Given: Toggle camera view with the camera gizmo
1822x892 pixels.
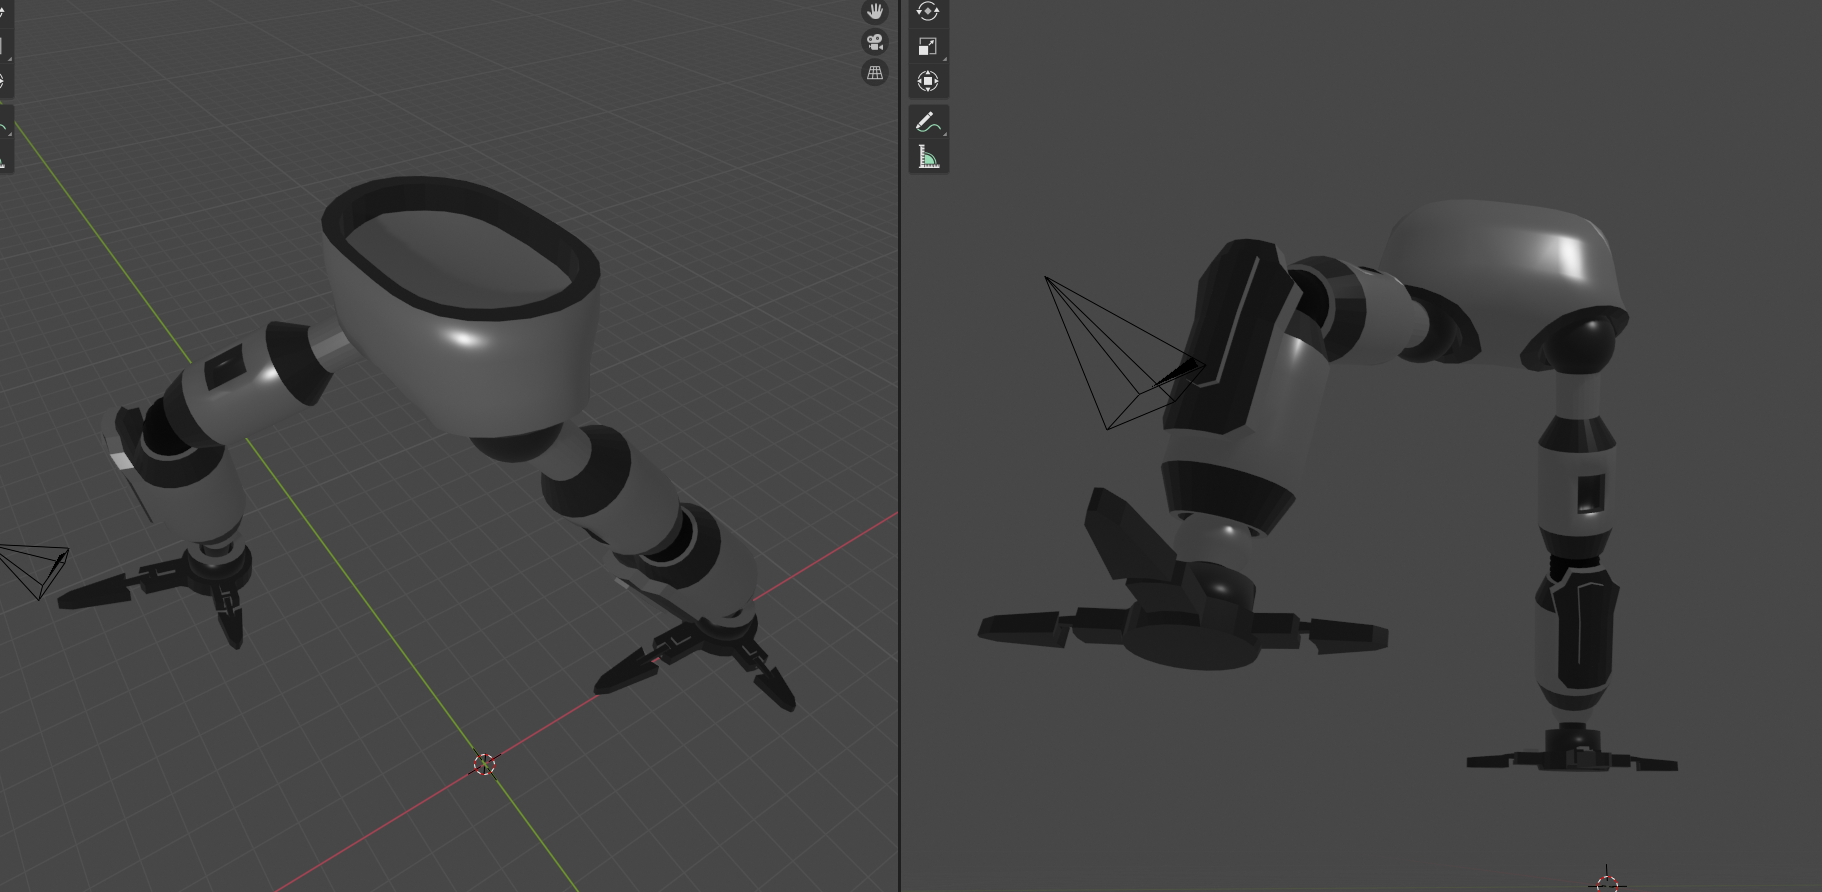Looking at the screenshot, I should (875, 42).
